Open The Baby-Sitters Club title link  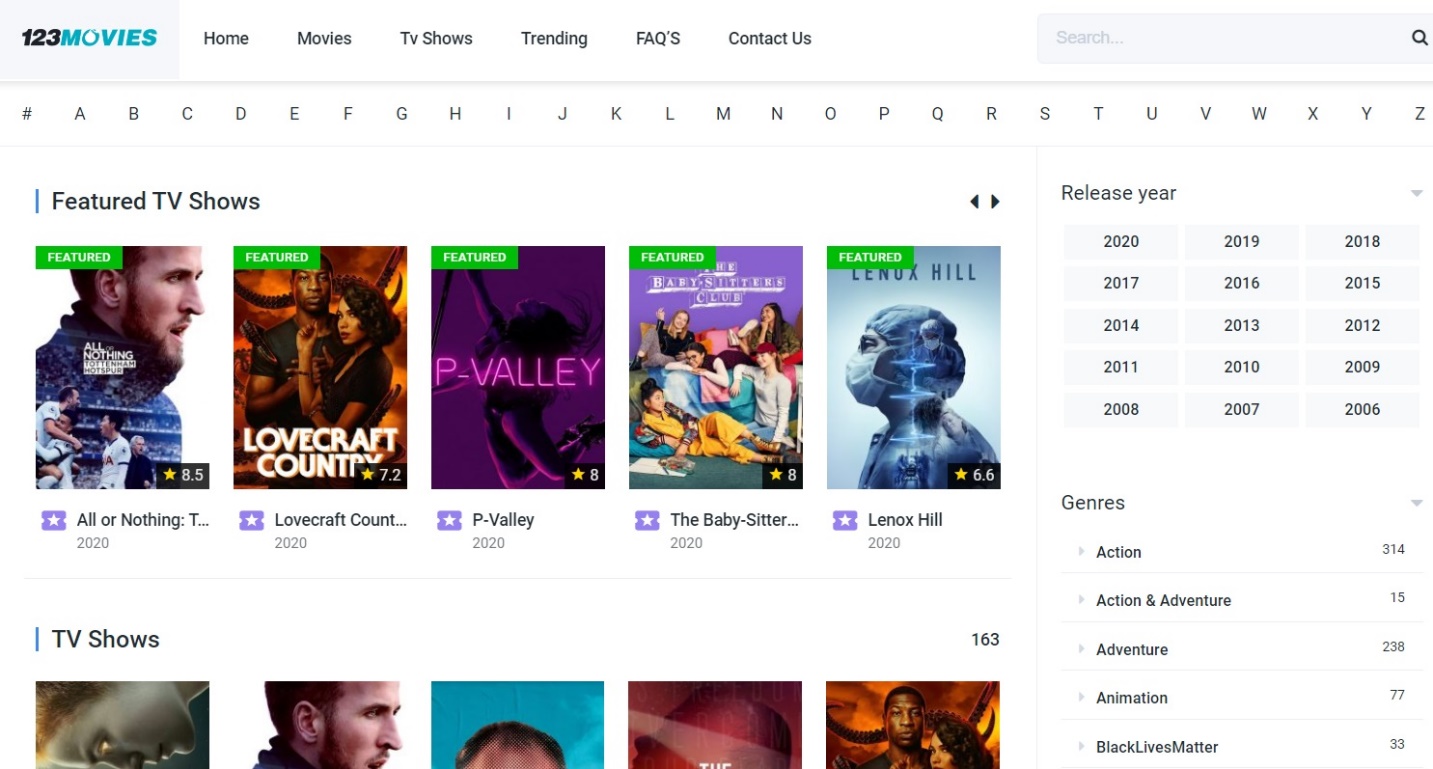[x=735, y=520]
